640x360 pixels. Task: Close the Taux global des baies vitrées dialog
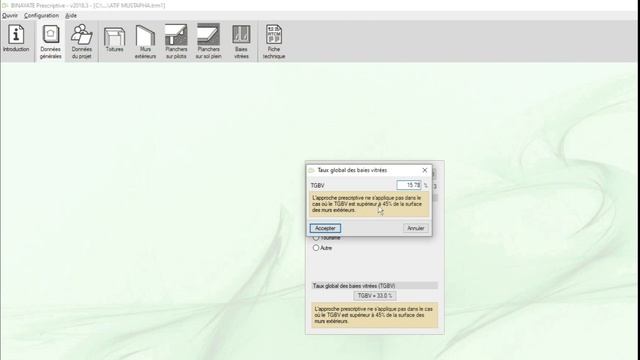click(x=424, y=170)
